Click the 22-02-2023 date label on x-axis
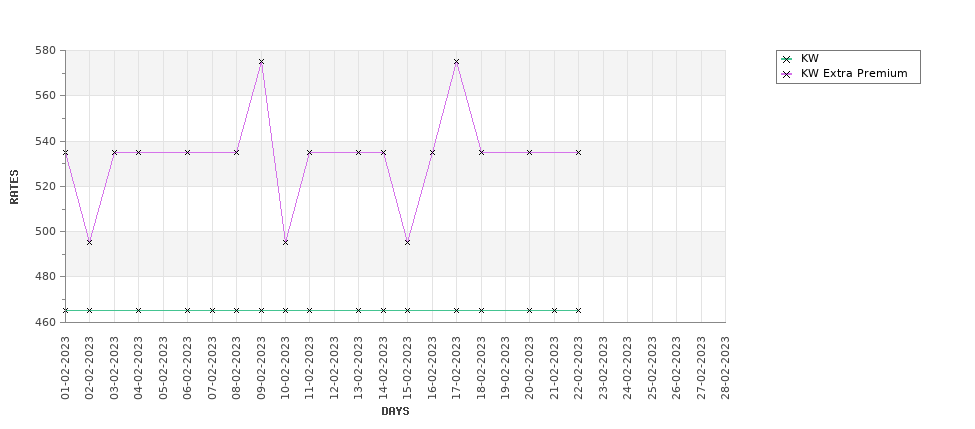The height and width of the screenshot is (429, 975). (578, 367)
